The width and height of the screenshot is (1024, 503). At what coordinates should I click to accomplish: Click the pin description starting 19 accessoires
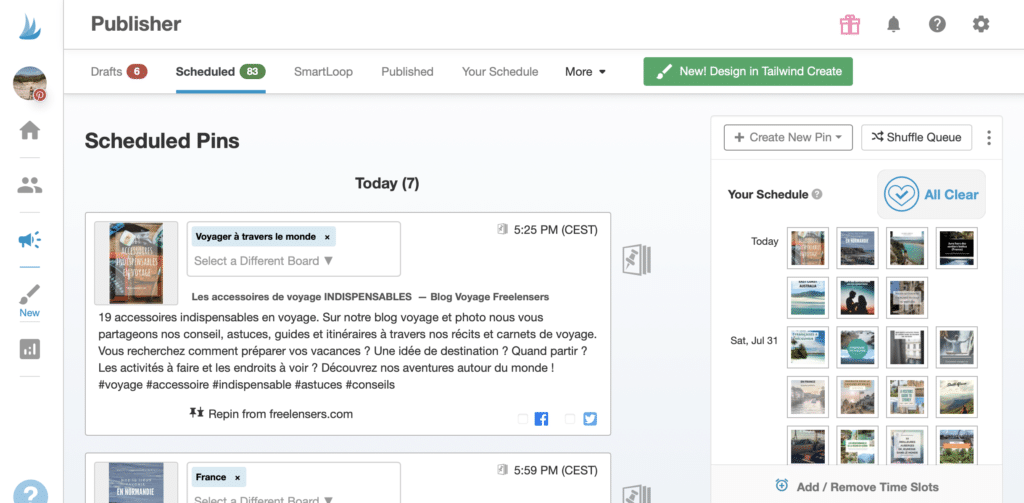coord(347,351)
